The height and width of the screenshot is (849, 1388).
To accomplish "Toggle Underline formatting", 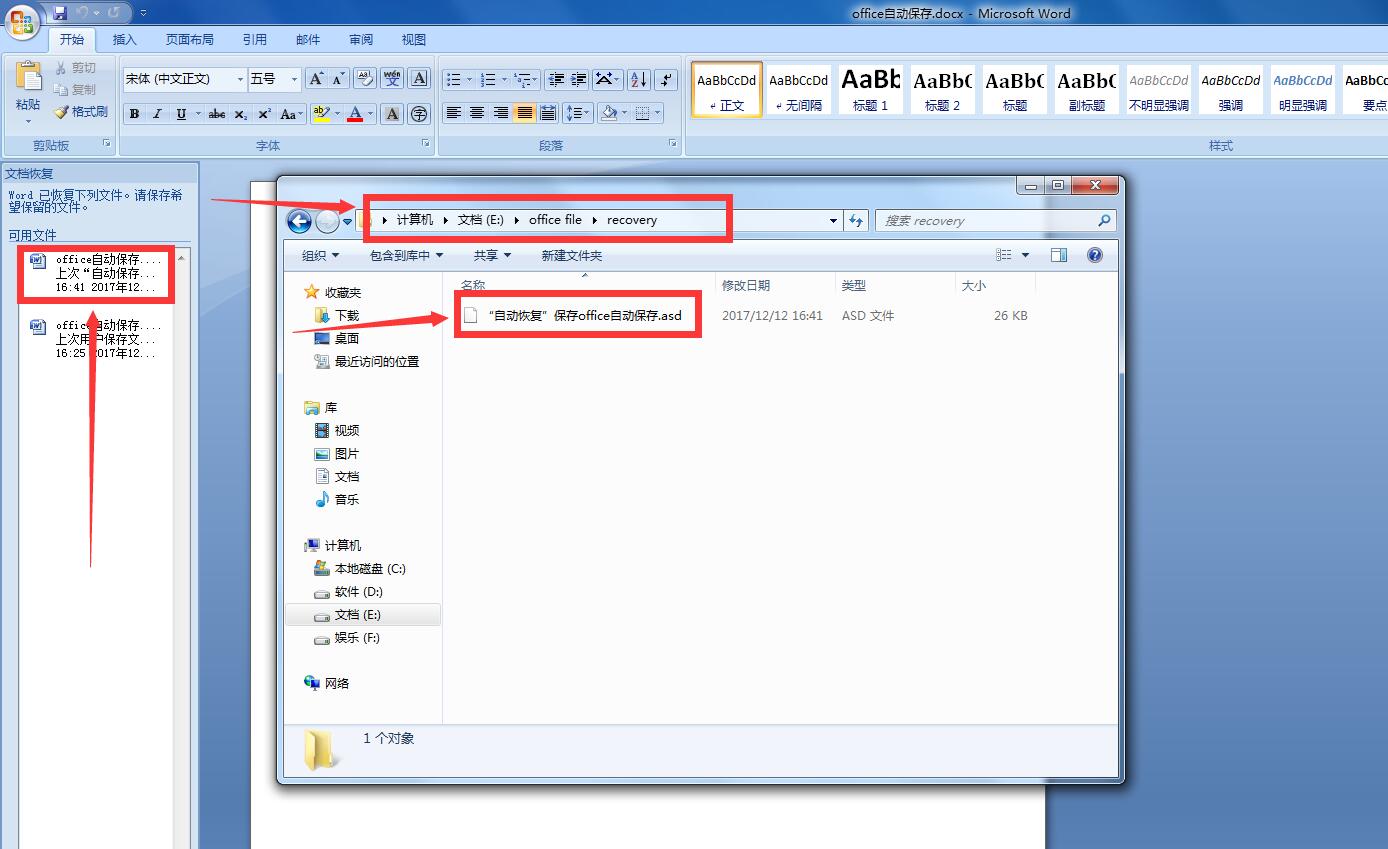I will click(181, 114).
